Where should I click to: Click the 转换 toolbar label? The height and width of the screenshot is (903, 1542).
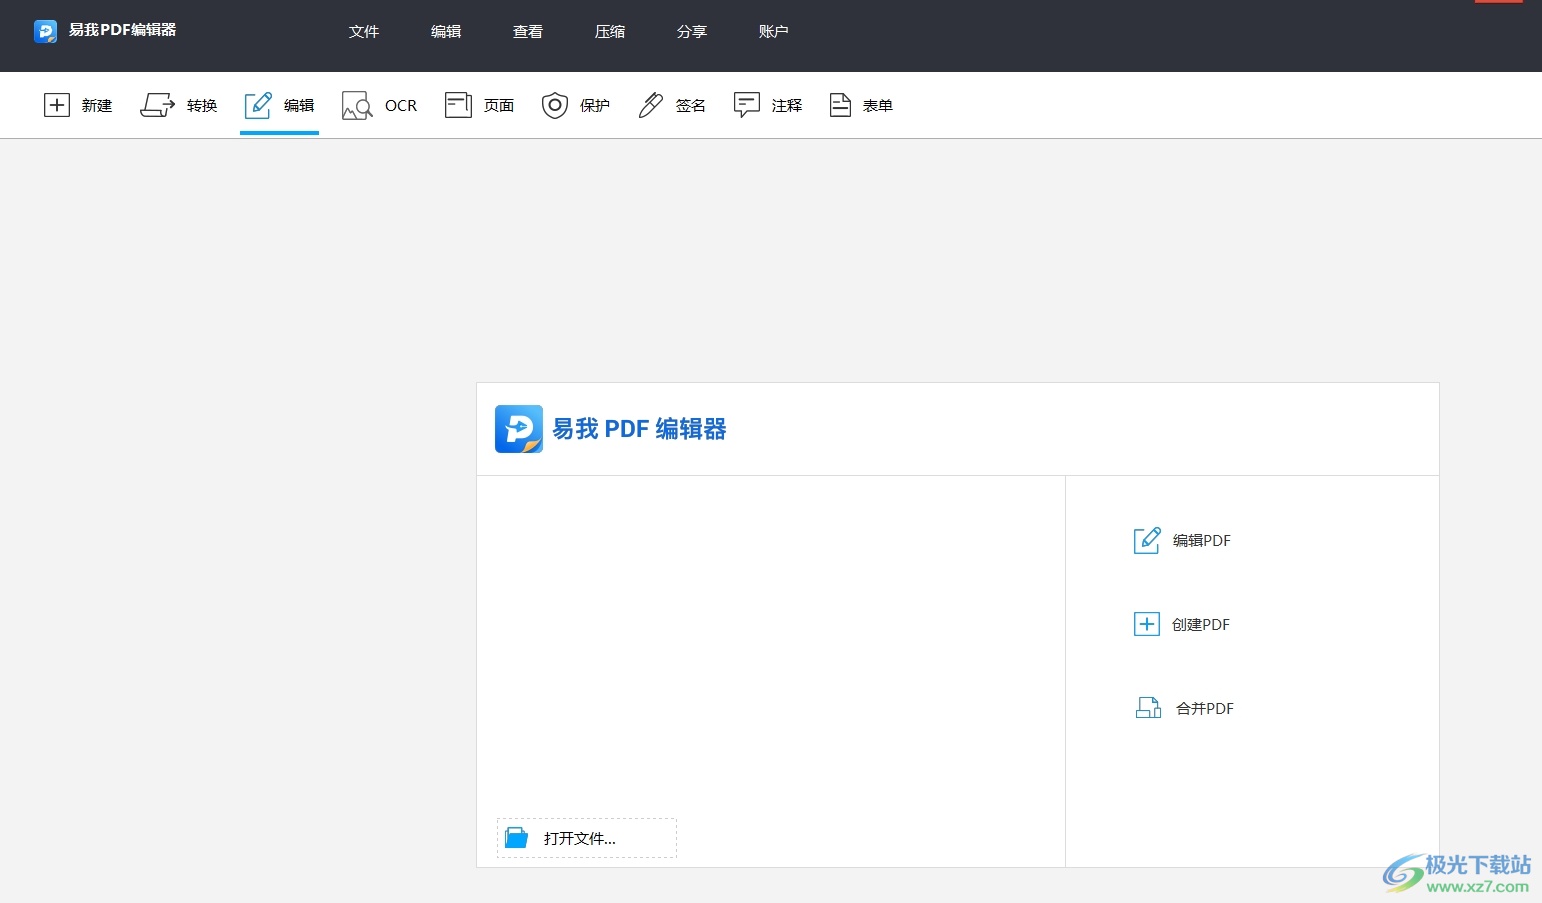click(x=202, y=105)
